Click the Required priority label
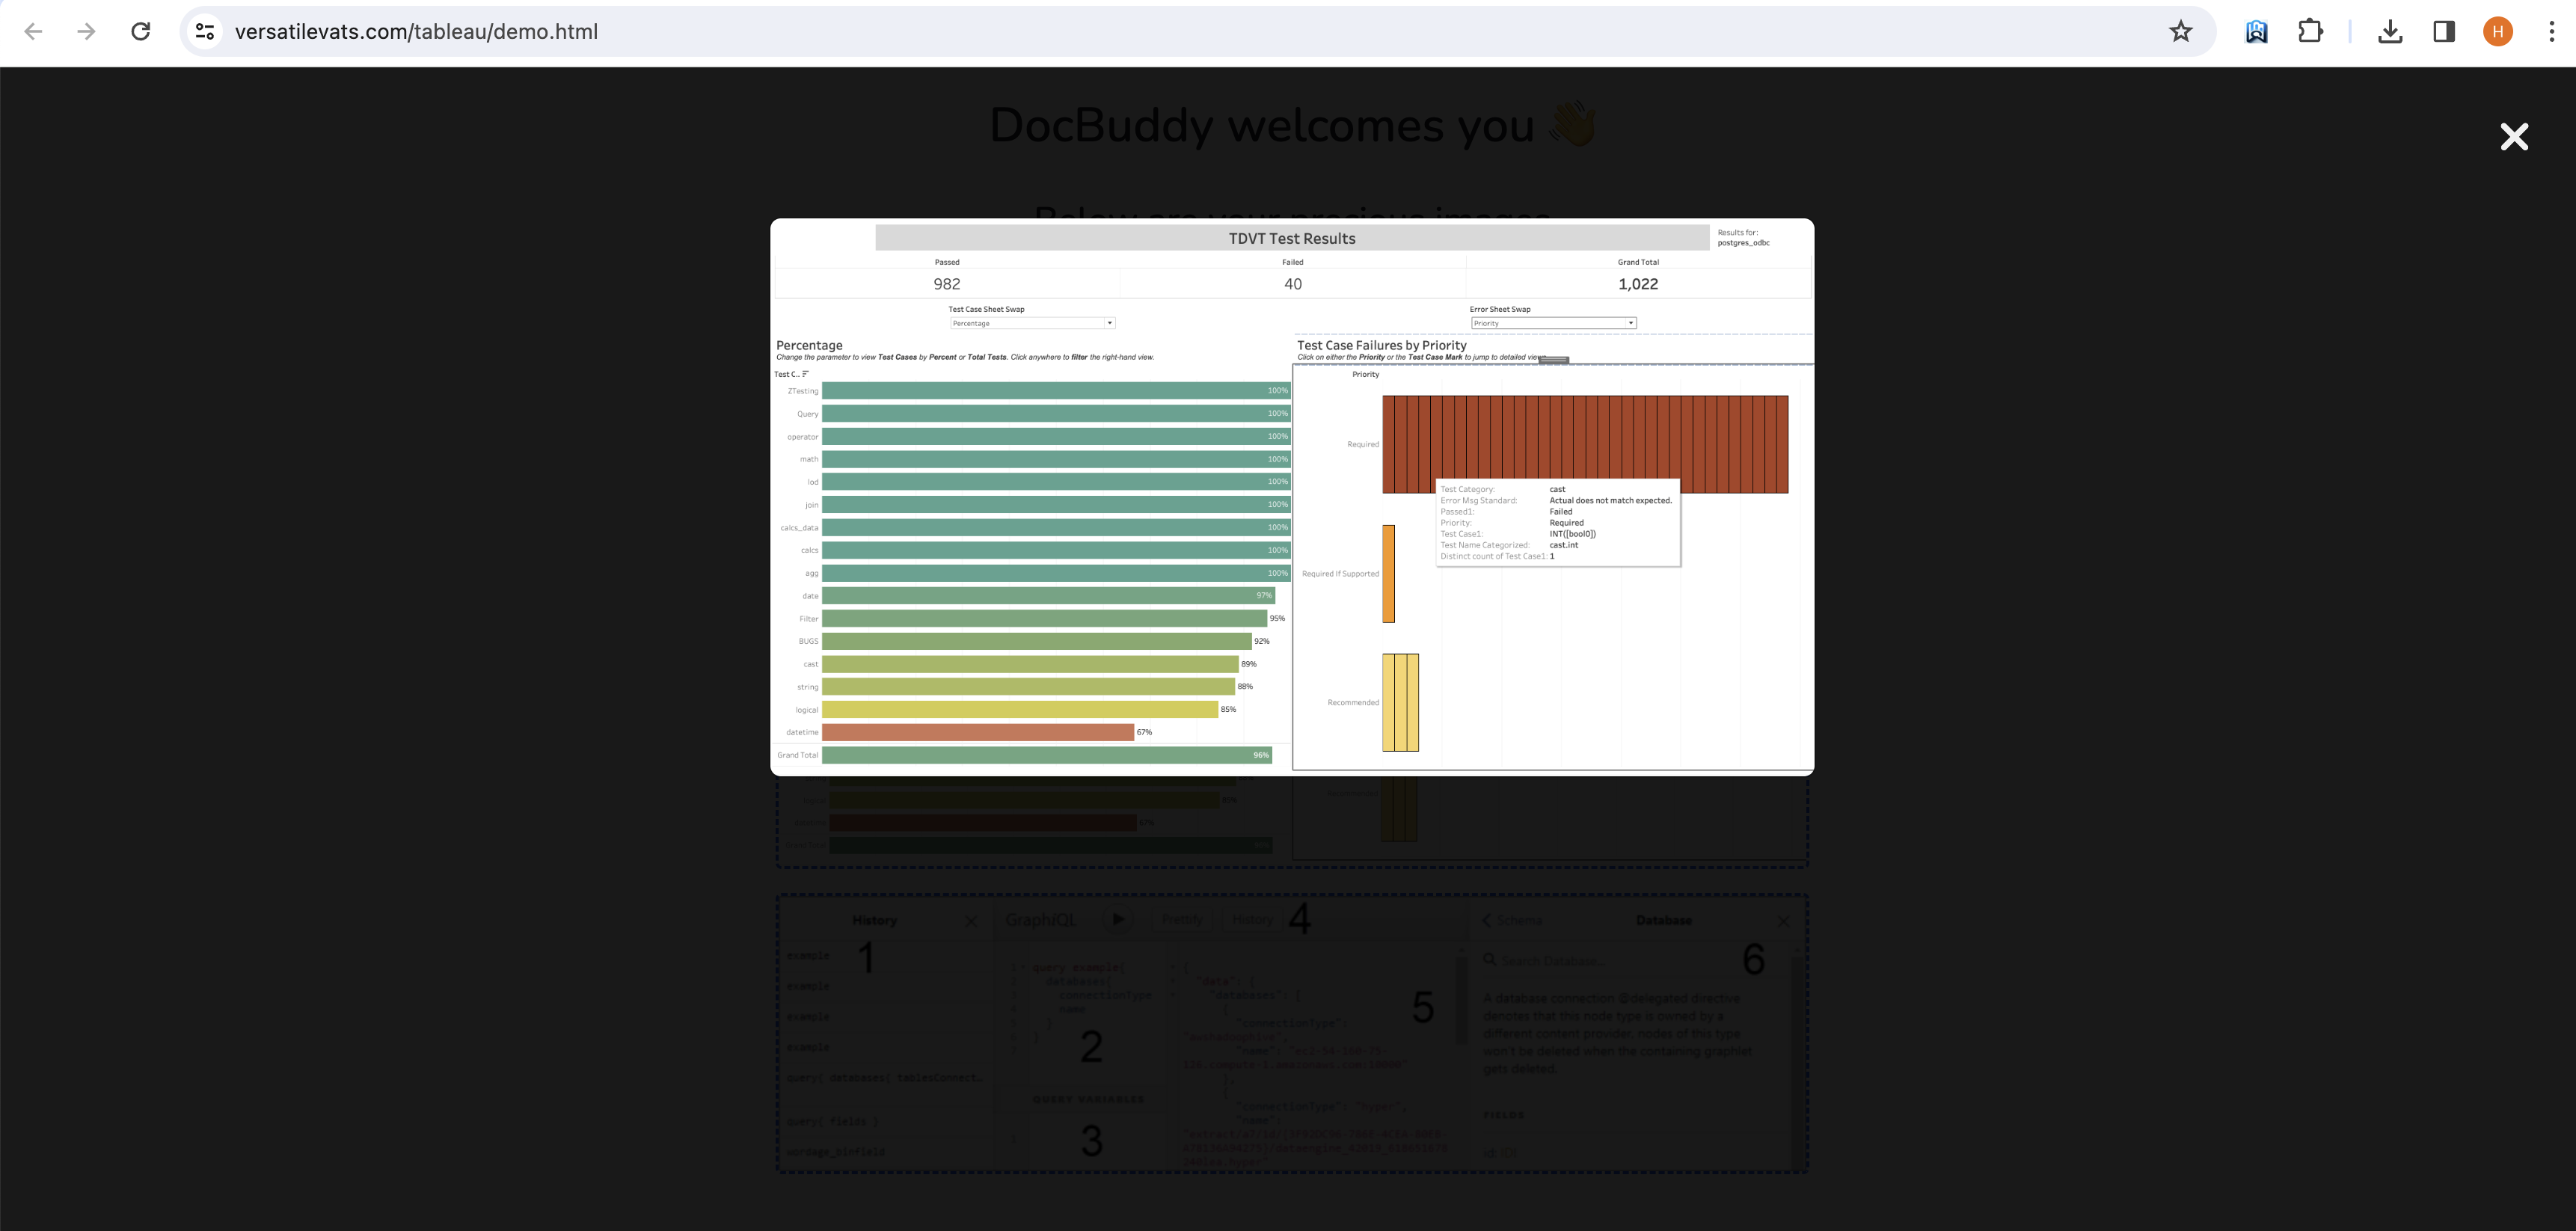The image size is (2576, 1231). point(1362,444)
